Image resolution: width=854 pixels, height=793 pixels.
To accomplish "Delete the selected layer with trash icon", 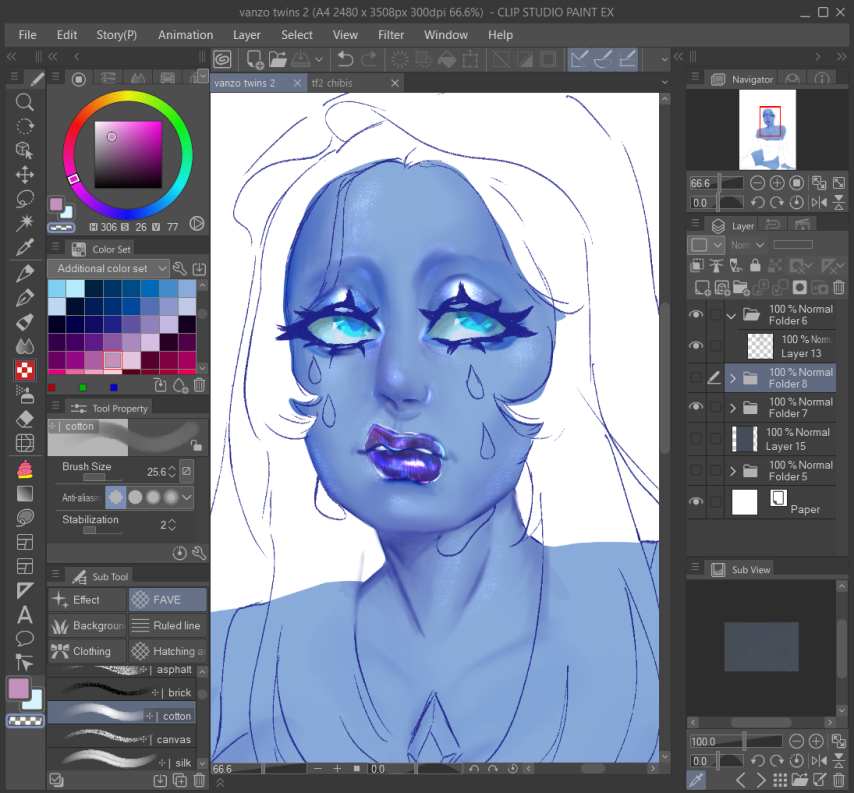I will 839,287.
